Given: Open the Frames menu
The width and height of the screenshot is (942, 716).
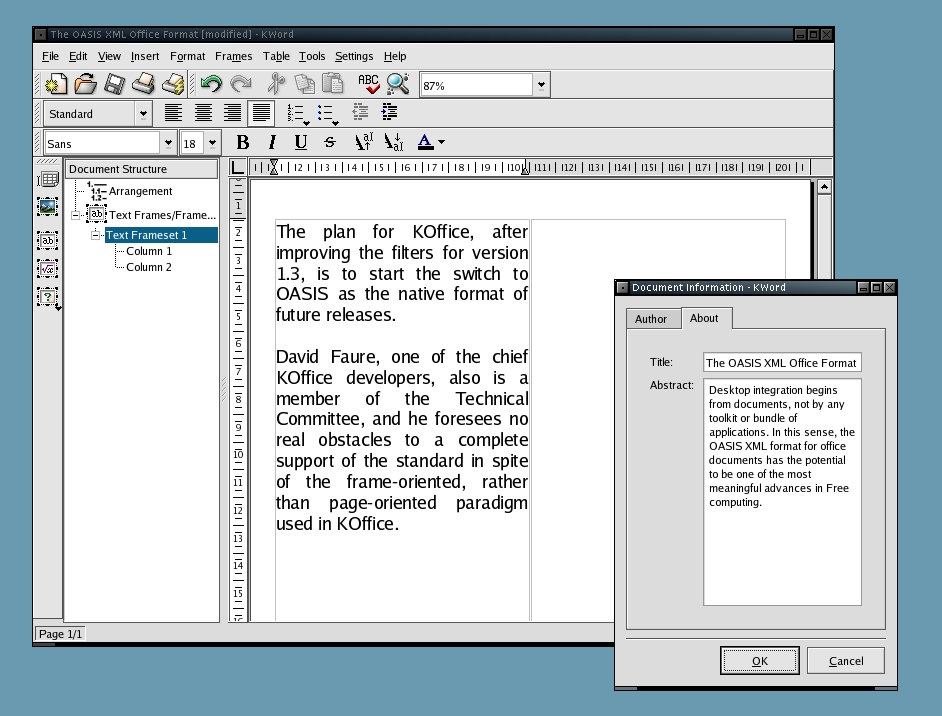Looking at the screenshot, I should pyautogui.click(x=233, y=57).
